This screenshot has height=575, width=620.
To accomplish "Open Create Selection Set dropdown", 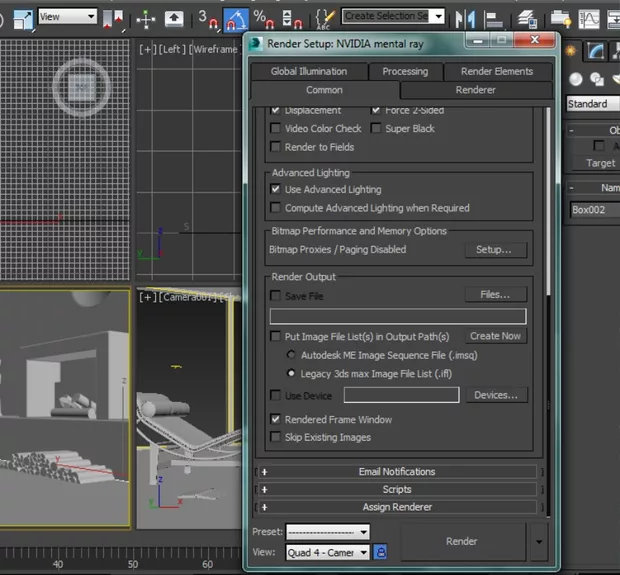I will 439,16.
